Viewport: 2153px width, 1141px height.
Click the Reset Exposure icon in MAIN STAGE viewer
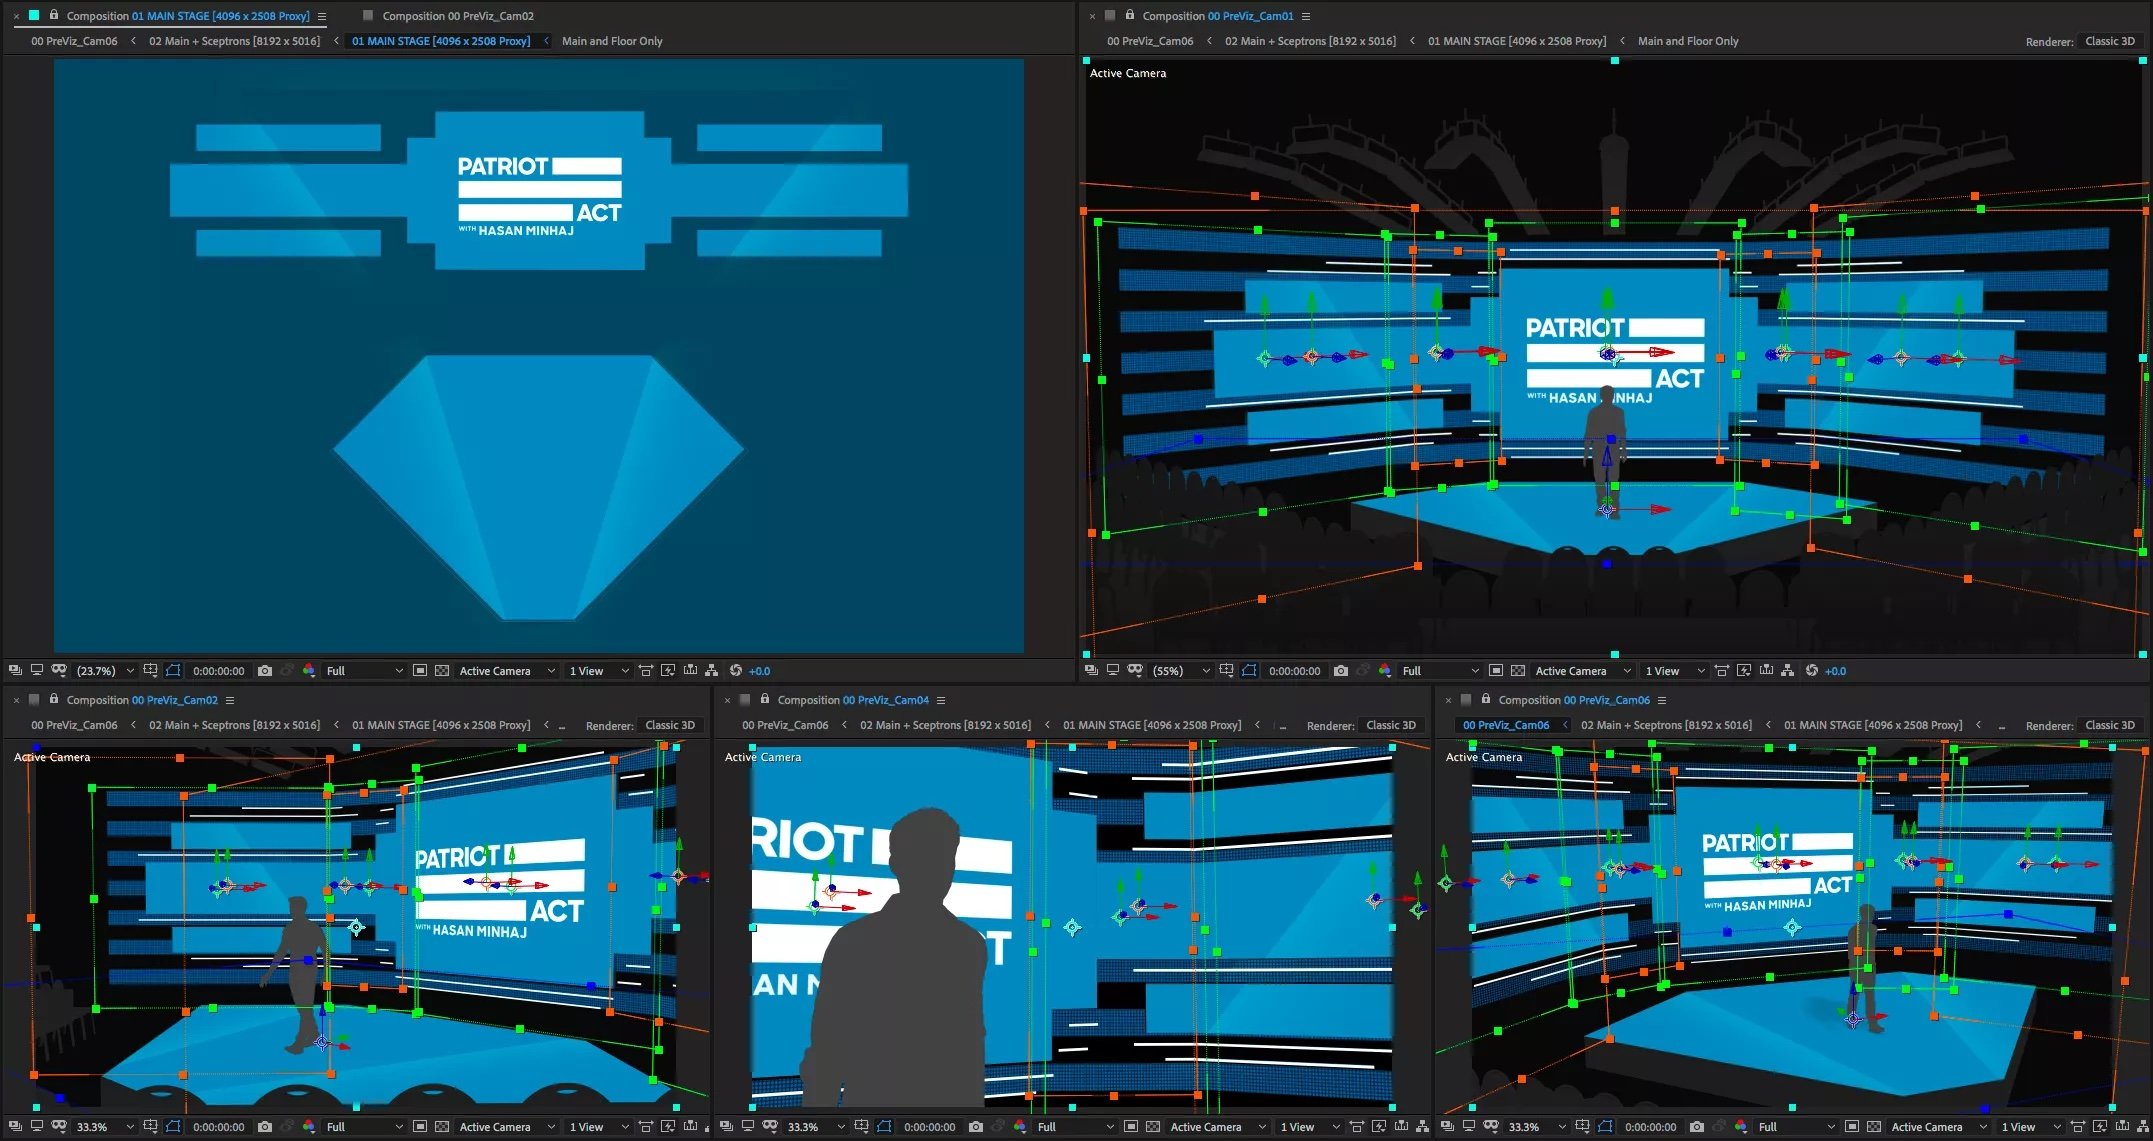pyautogui.click(x=735, y=671)
